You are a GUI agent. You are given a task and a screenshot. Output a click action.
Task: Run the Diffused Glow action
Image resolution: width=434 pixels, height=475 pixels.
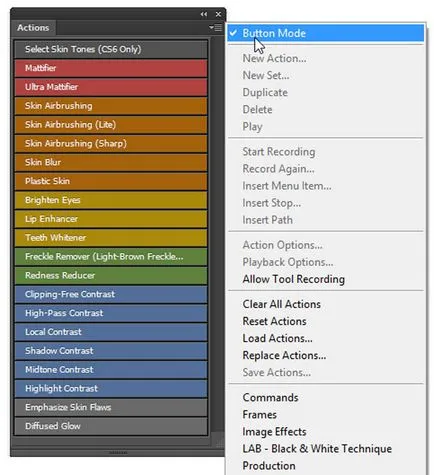click(111, 426)
